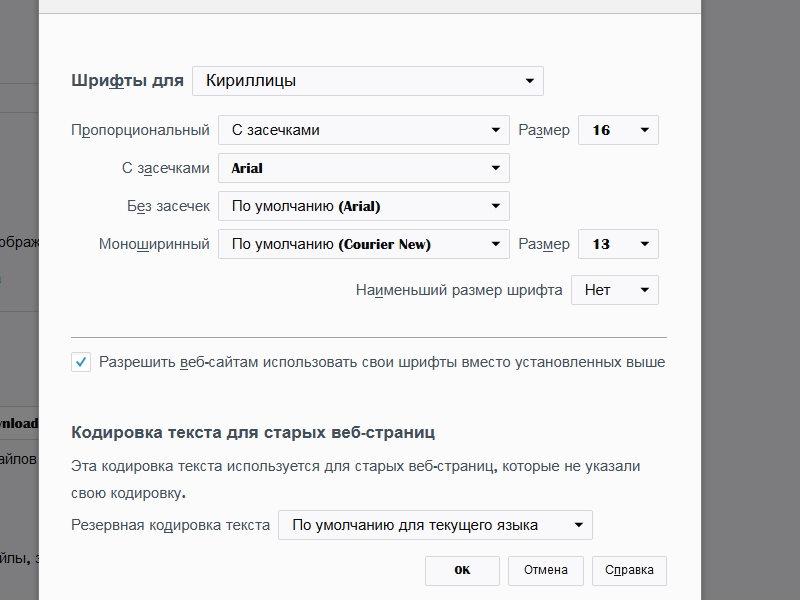Screen dimensions: 800x600
Task: Open the proportional Размер 16 dropdown
Action: coord(617,130)
